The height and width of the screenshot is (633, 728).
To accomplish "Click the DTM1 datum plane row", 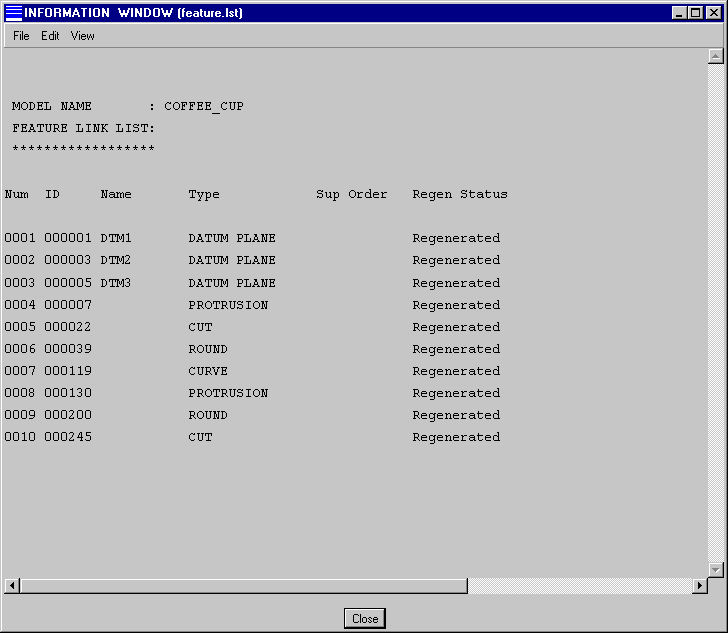I will click(x=116, y=238).
